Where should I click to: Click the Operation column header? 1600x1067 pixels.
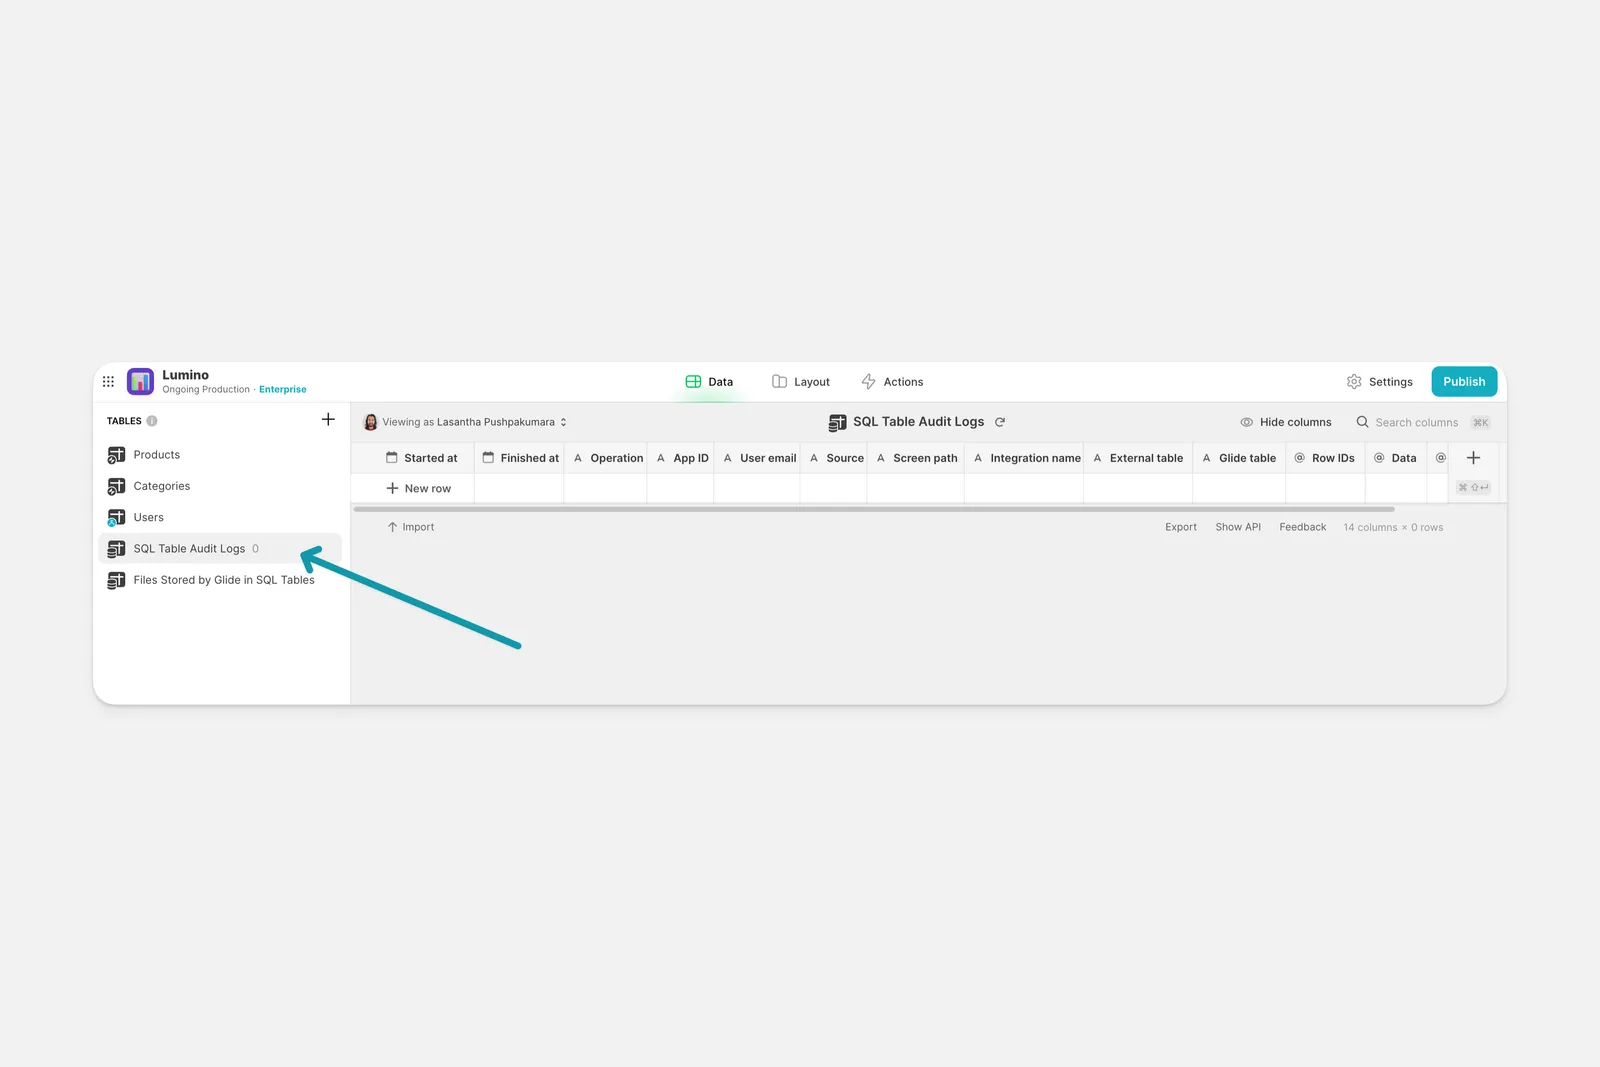(x=607, y=458)
